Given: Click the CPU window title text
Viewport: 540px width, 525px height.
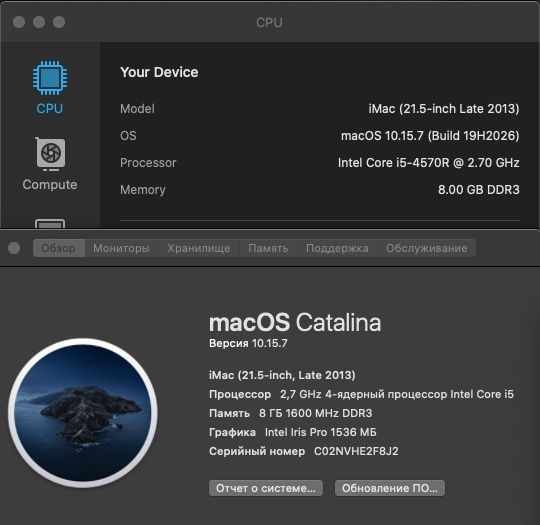Looking at the screenshot, I should [269, 22].
